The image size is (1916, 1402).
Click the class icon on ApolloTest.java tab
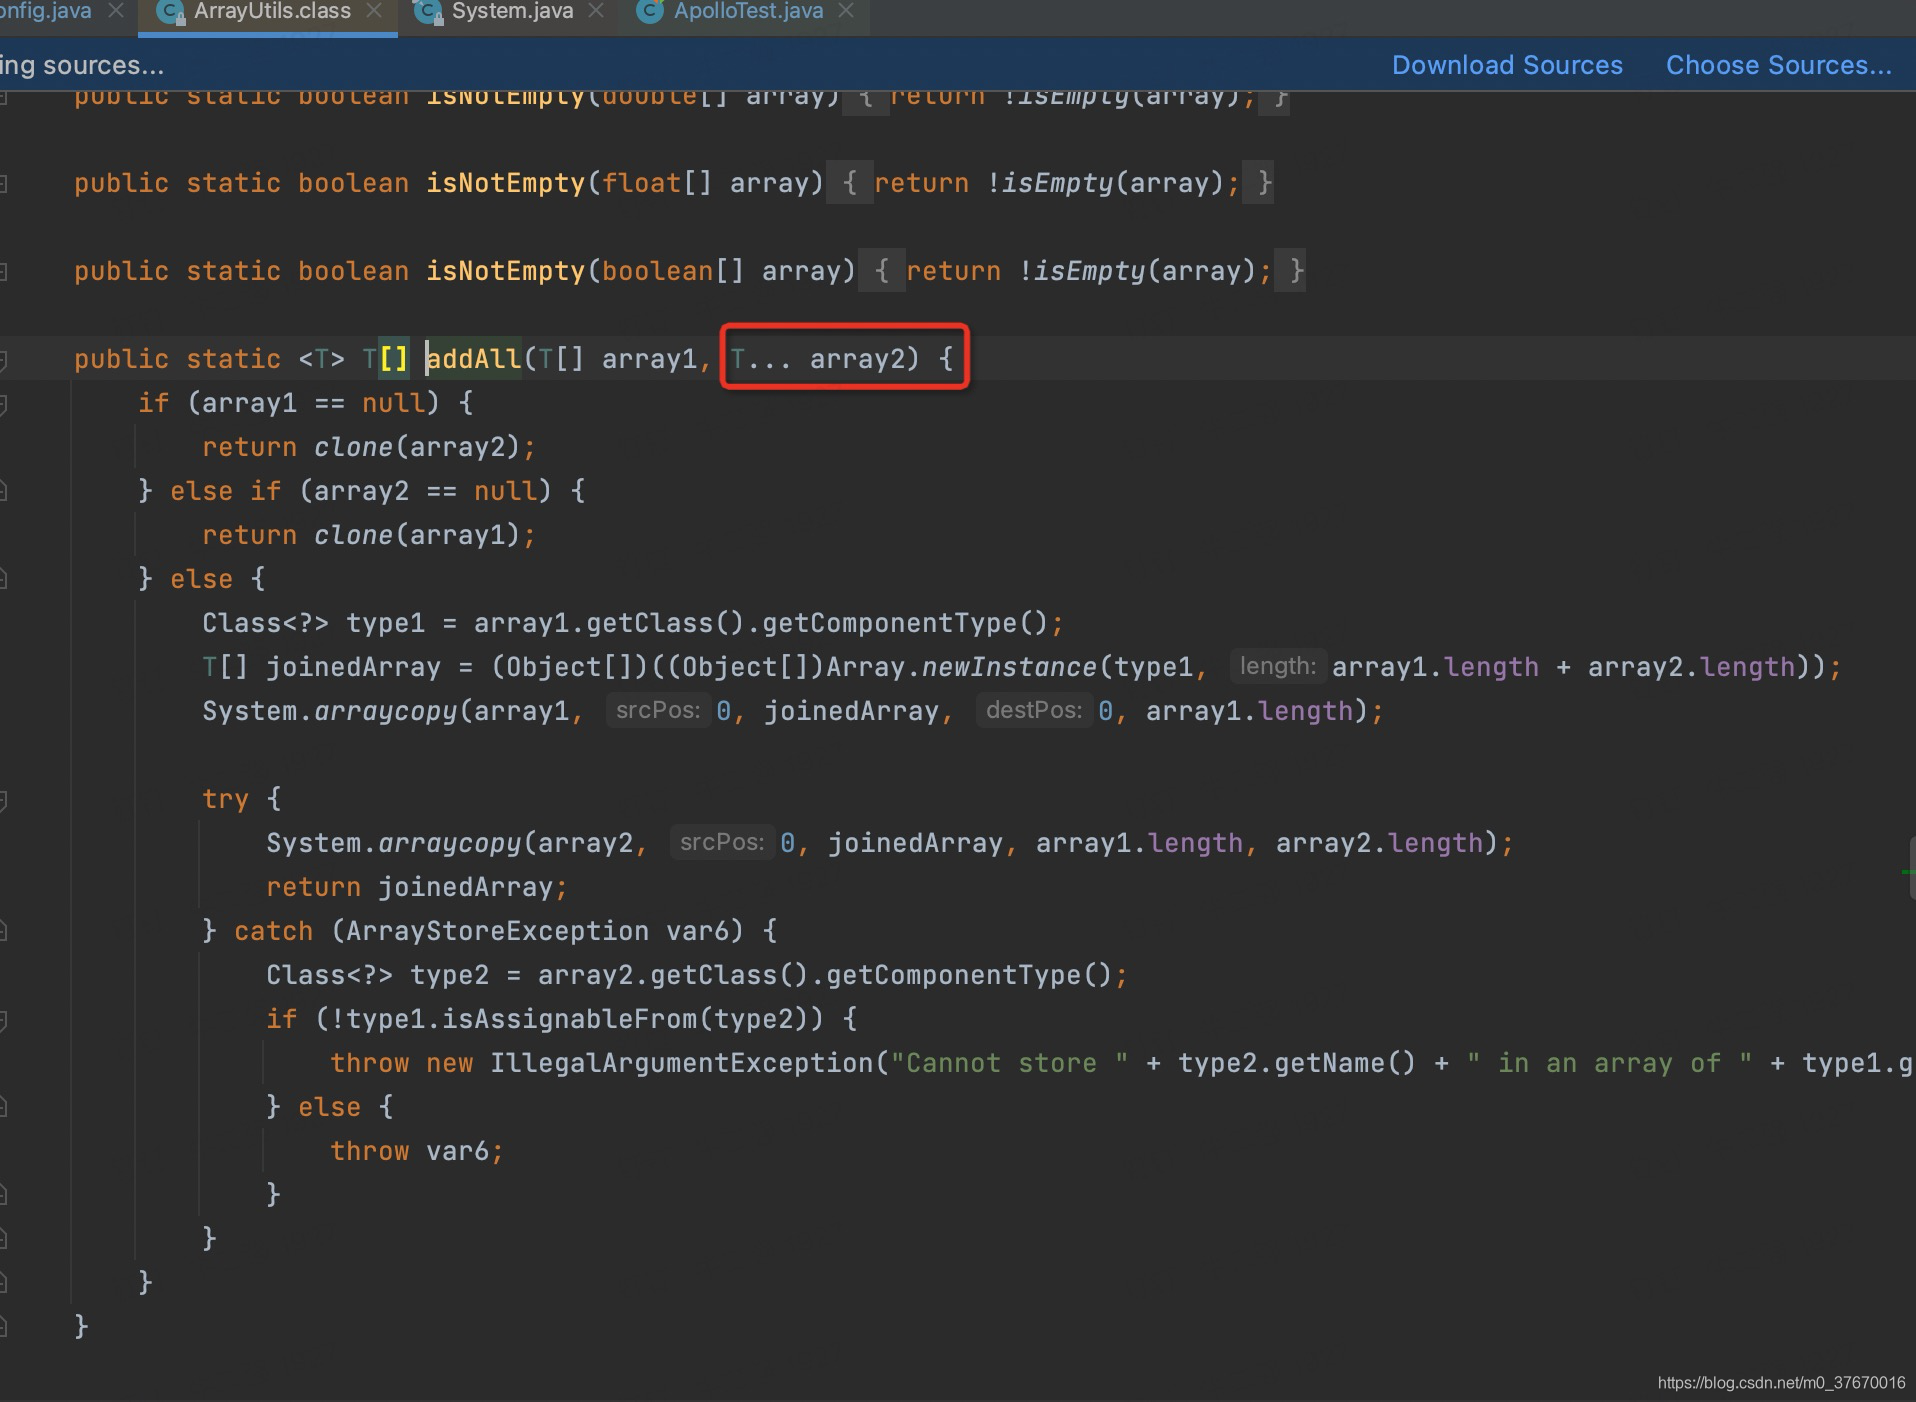pyautogui.click(x=651, y=12)
